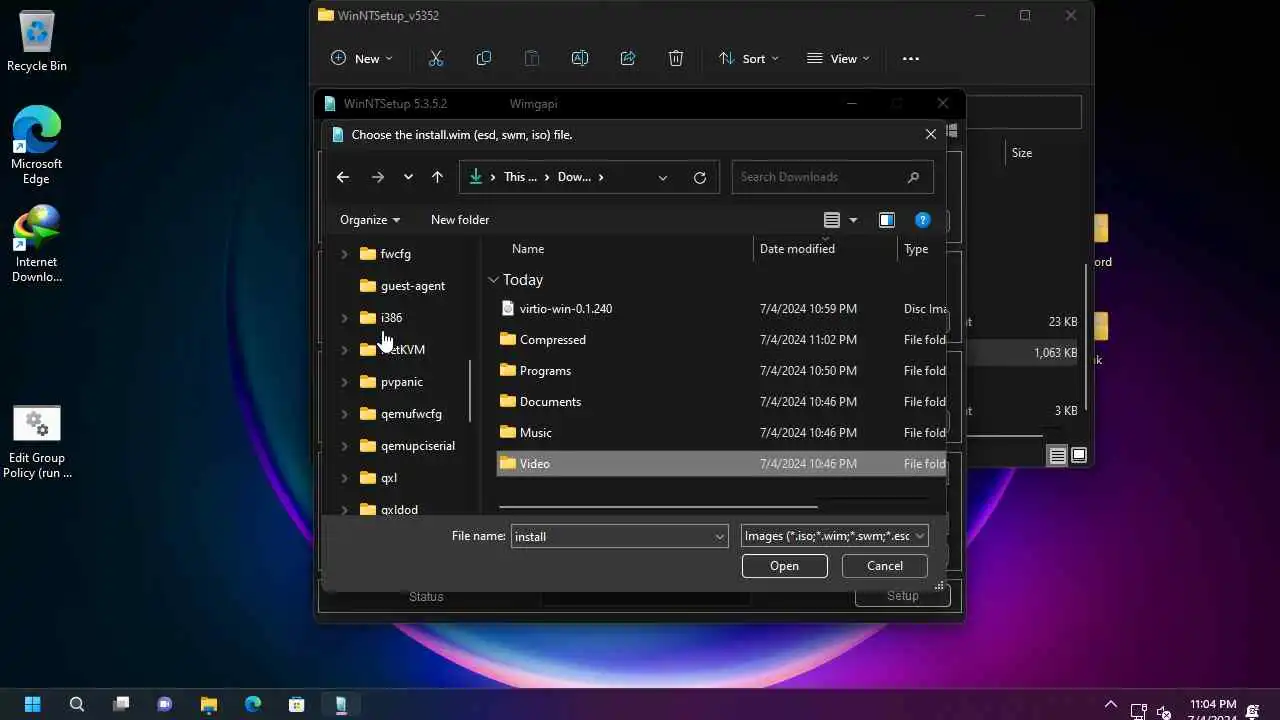Open the Images file type filter dropdown
Screen dimensions: 1280x720
[919, 536]
